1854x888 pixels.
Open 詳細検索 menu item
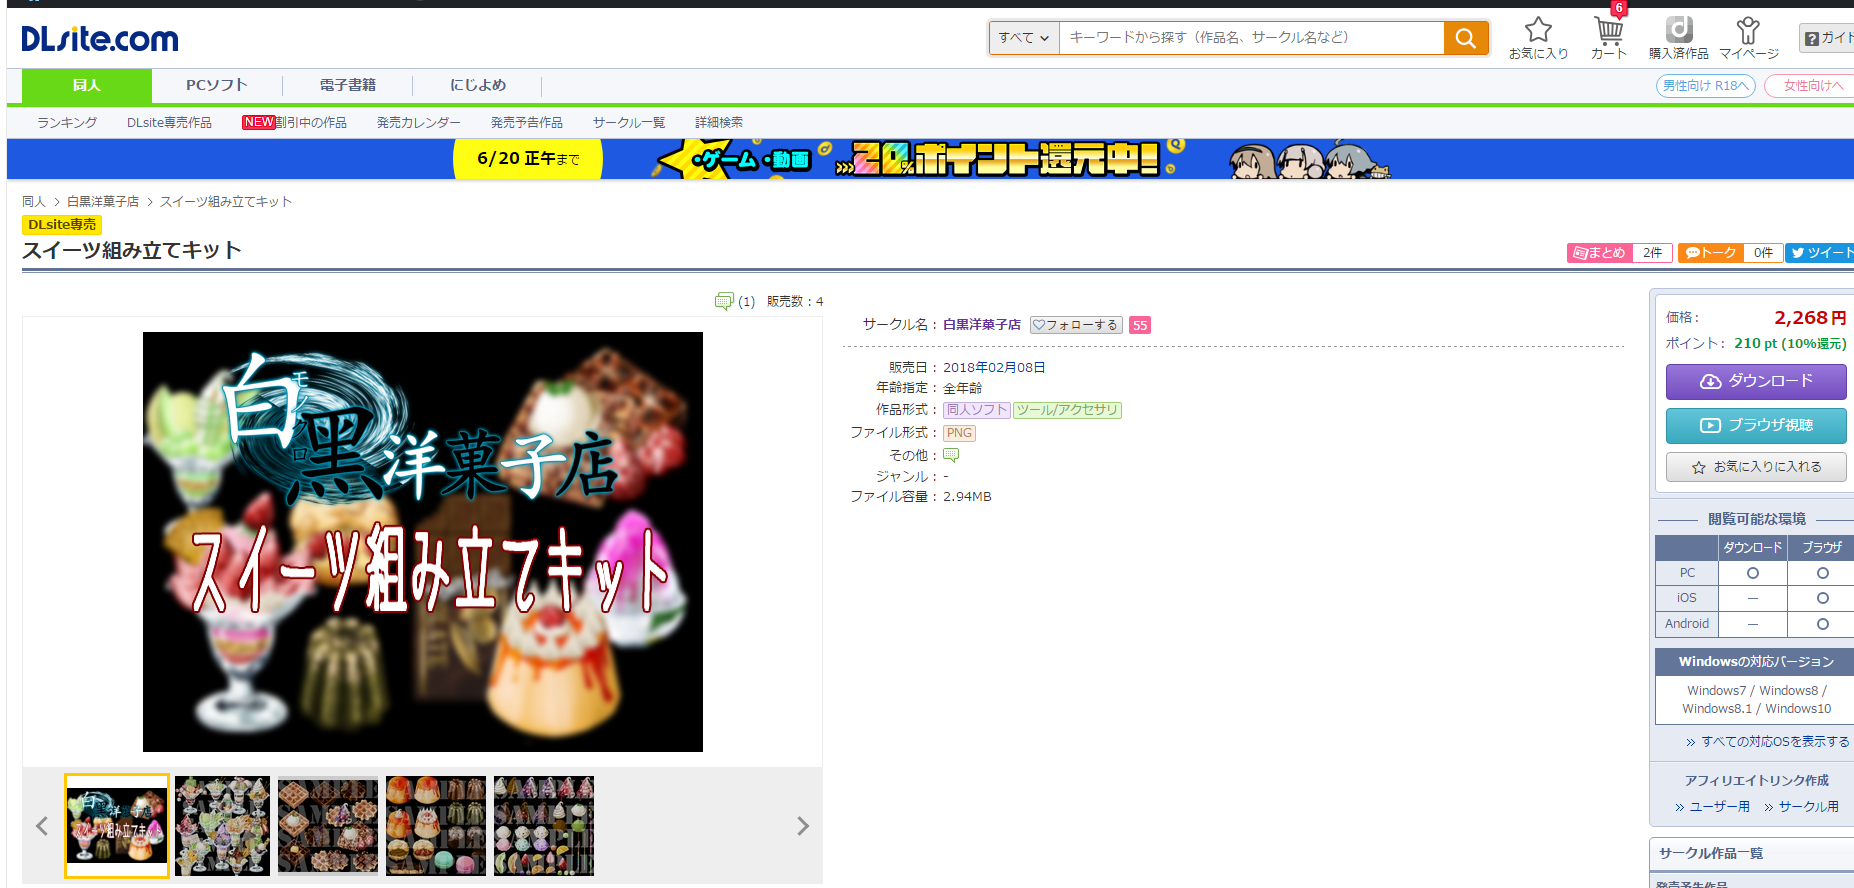point(719,122)
